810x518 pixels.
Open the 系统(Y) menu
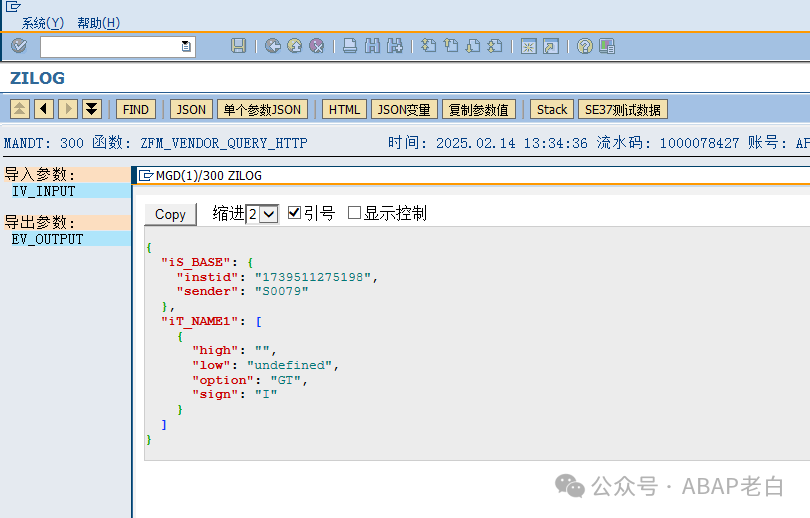click(42, 23)
